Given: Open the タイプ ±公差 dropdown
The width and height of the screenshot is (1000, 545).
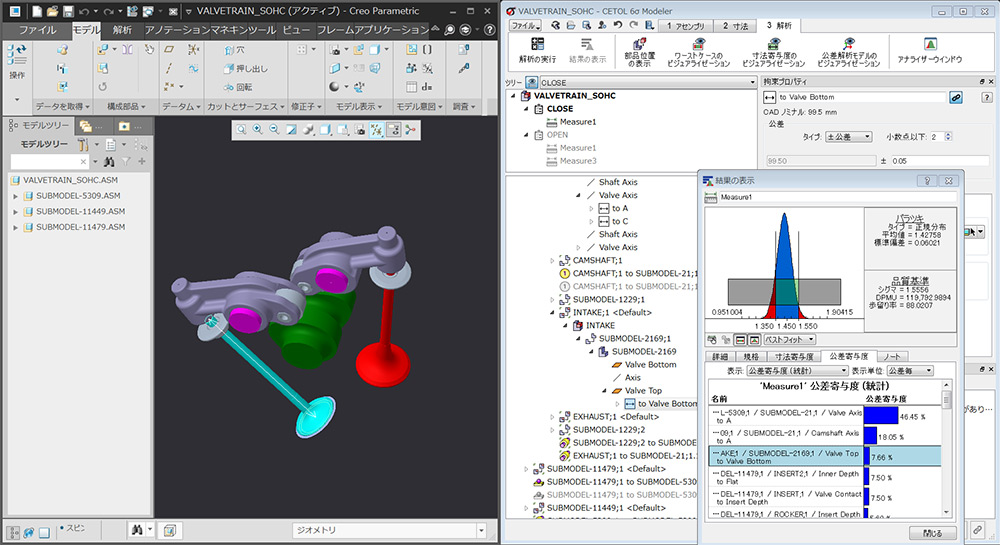Looking at the screenshot, I should (848, 136).
